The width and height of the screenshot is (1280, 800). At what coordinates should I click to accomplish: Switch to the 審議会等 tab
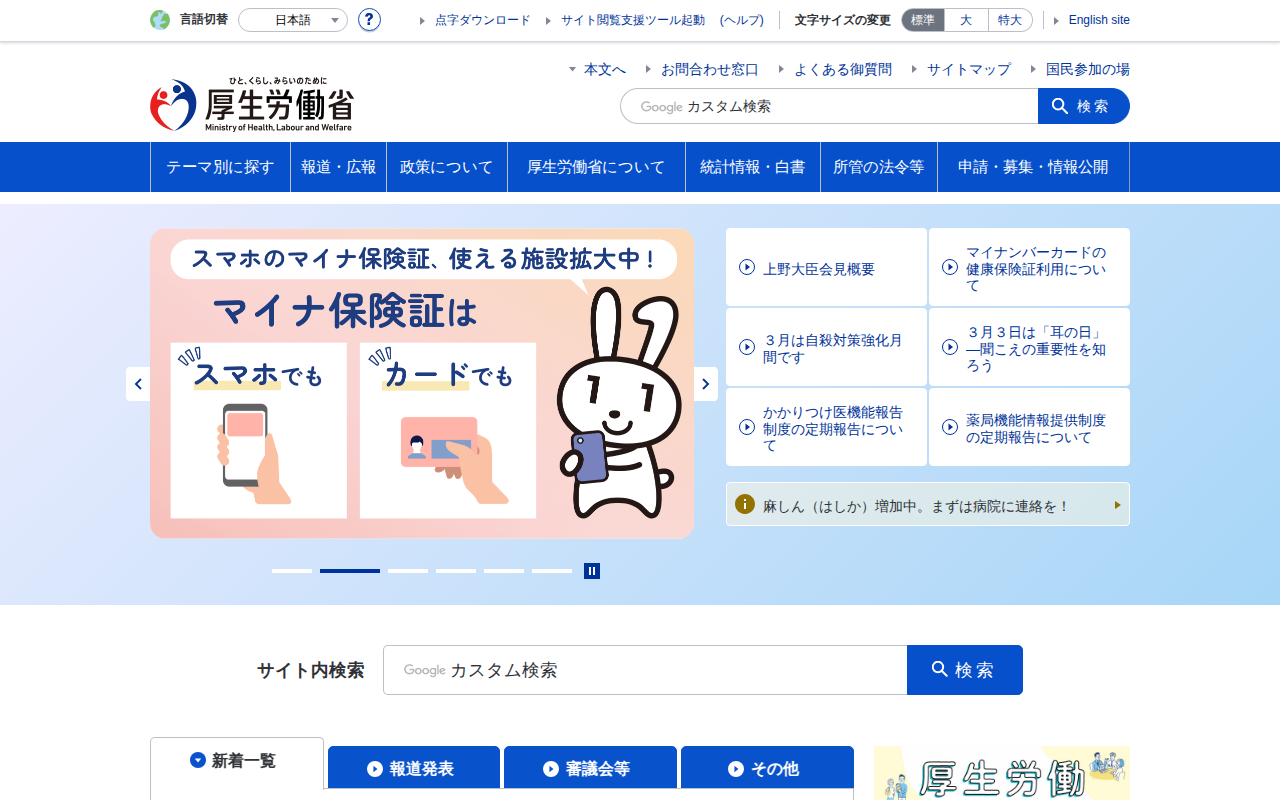590,768
